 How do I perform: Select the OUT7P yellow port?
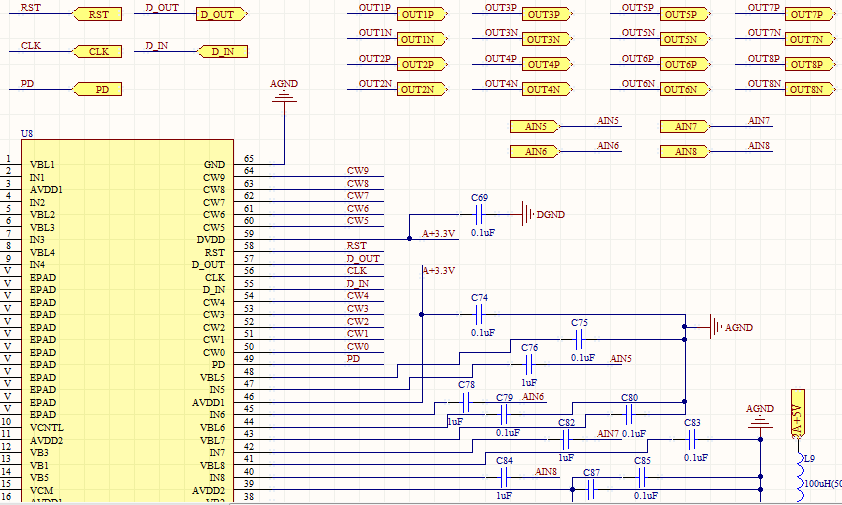[x=810, y=15]
